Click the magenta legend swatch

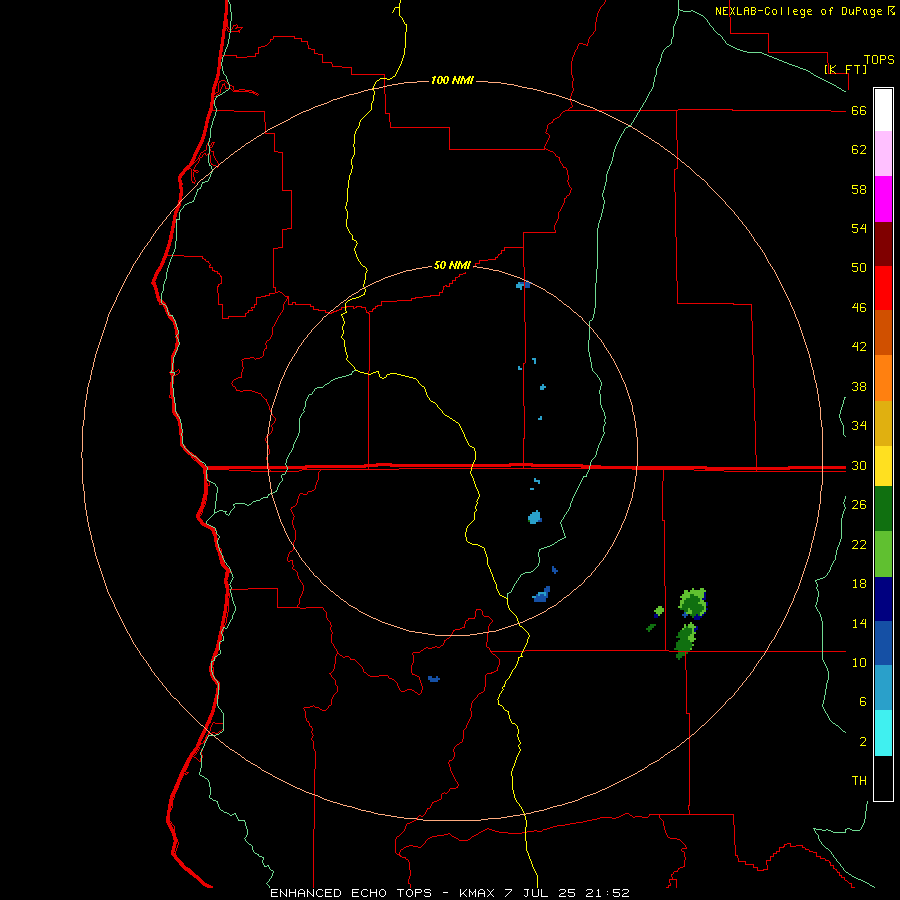(883, 199)
